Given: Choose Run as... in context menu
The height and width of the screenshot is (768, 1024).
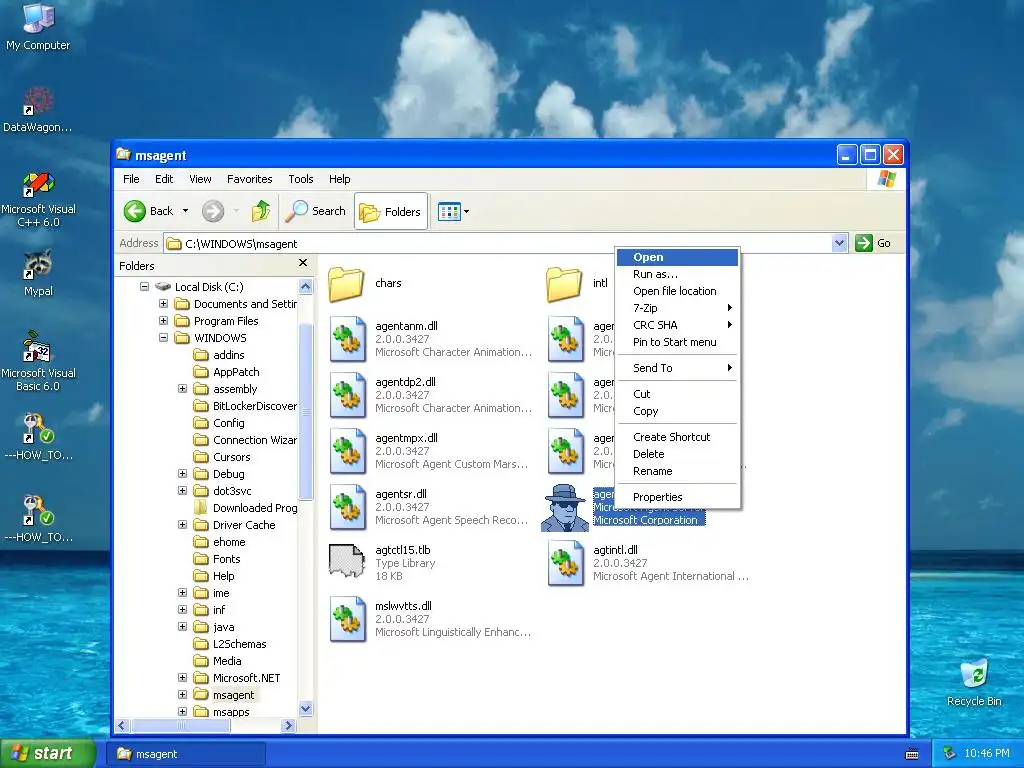Looking at the screenshot, I should (x=677, y=274).
